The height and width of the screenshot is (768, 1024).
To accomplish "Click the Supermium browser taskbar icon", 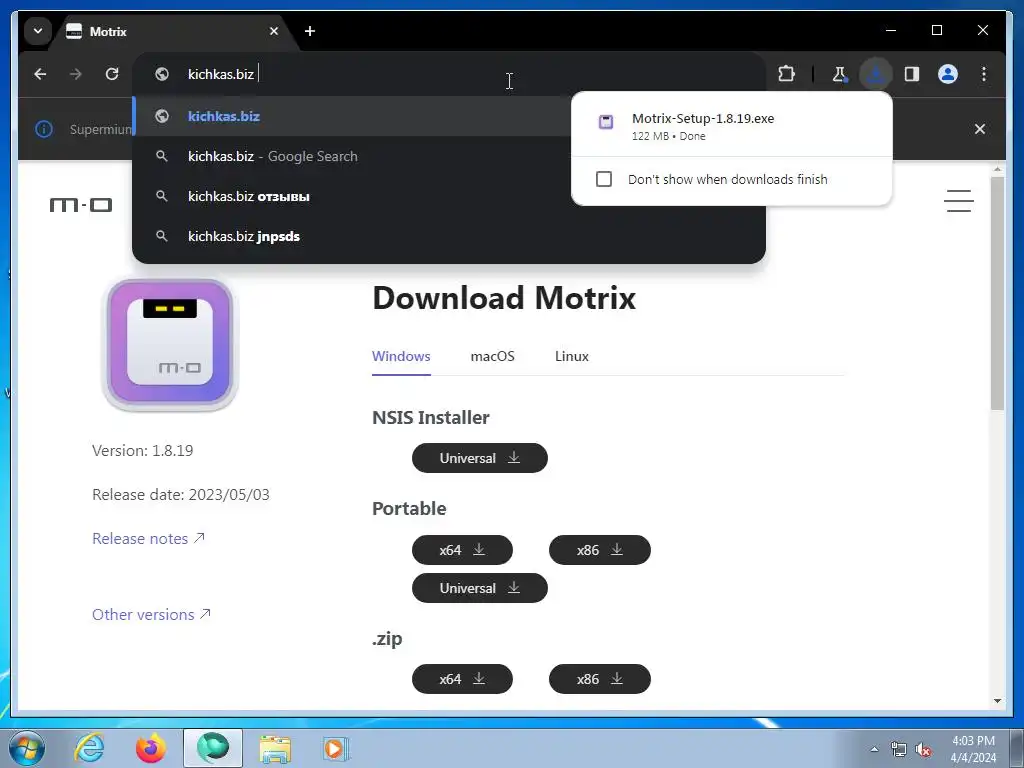I will point(213,748).
